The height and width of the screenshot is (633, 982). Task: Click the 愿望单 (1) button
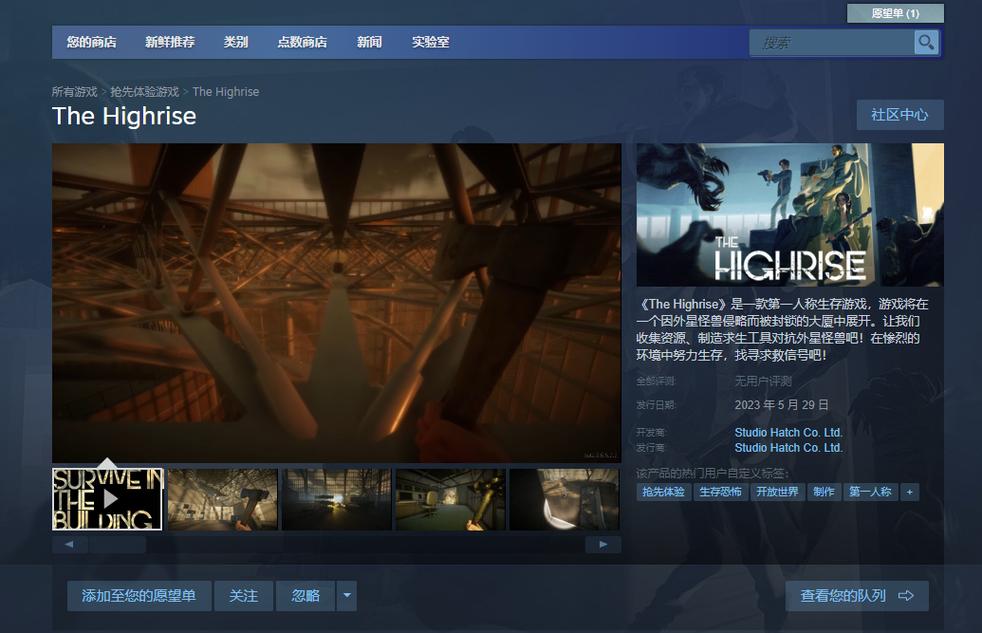(x=895, y=13)
